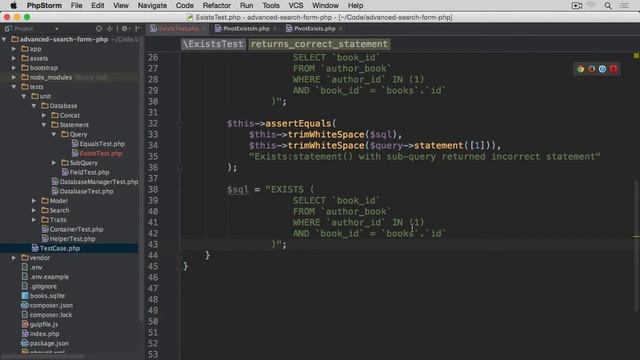Image resolution: width=640 pixels, height=360 pixels.
Task: Collapse the advanced-search-form-php root folder
Action: 4,39
